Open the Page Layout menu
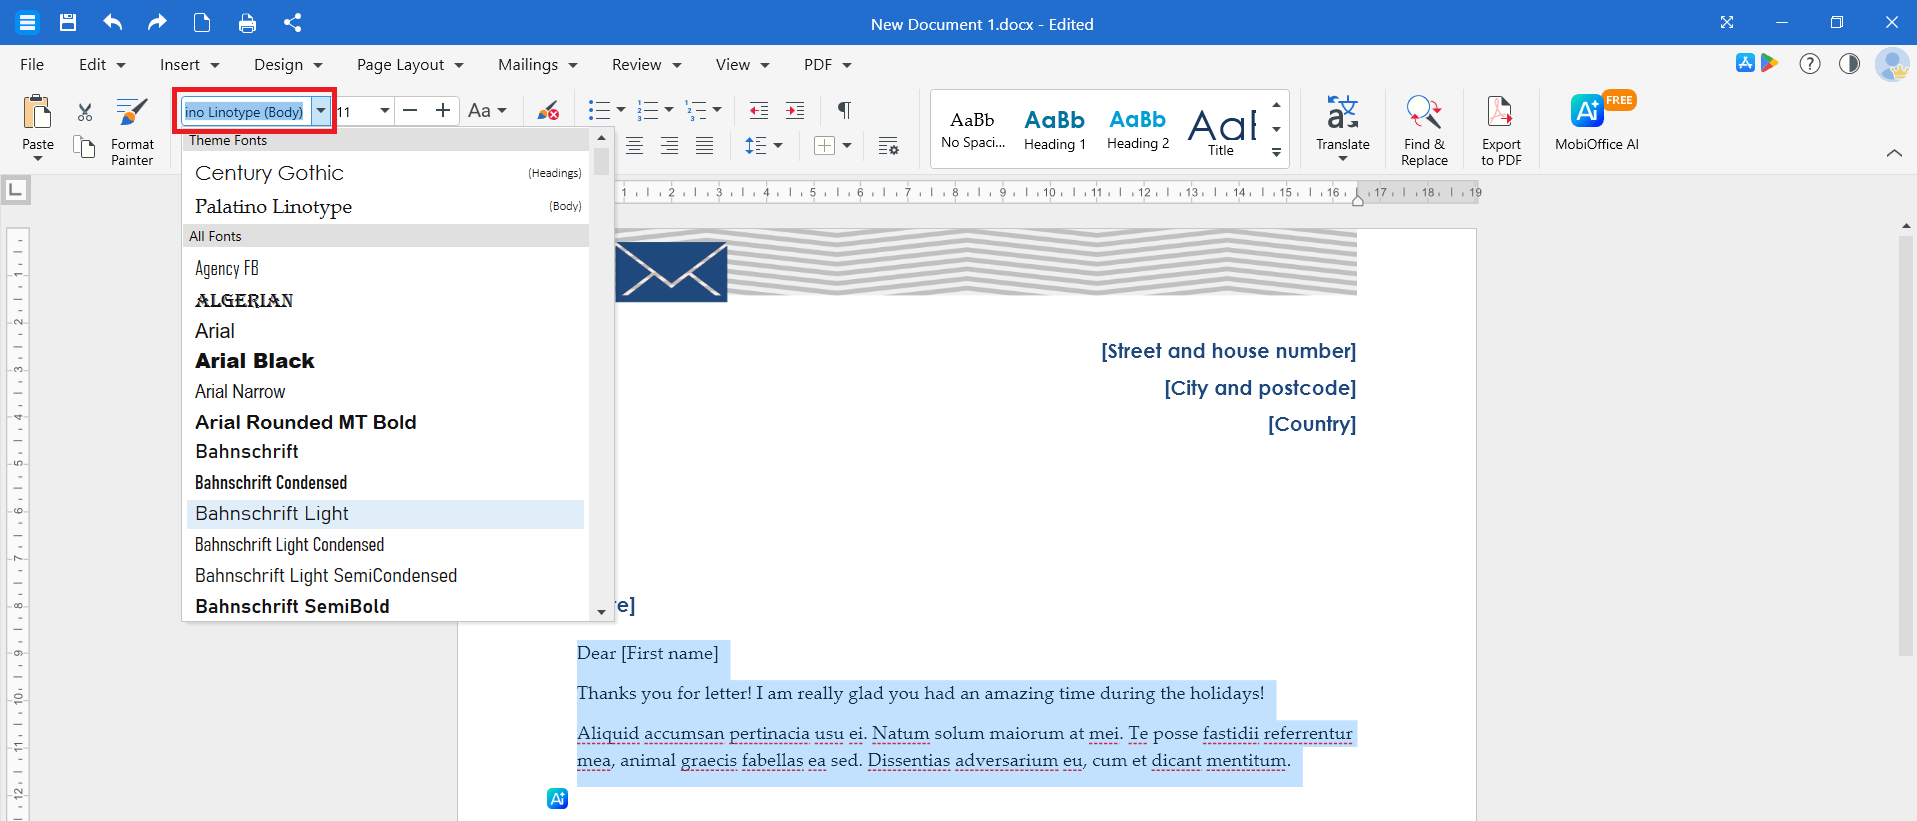 pos(410,64)
